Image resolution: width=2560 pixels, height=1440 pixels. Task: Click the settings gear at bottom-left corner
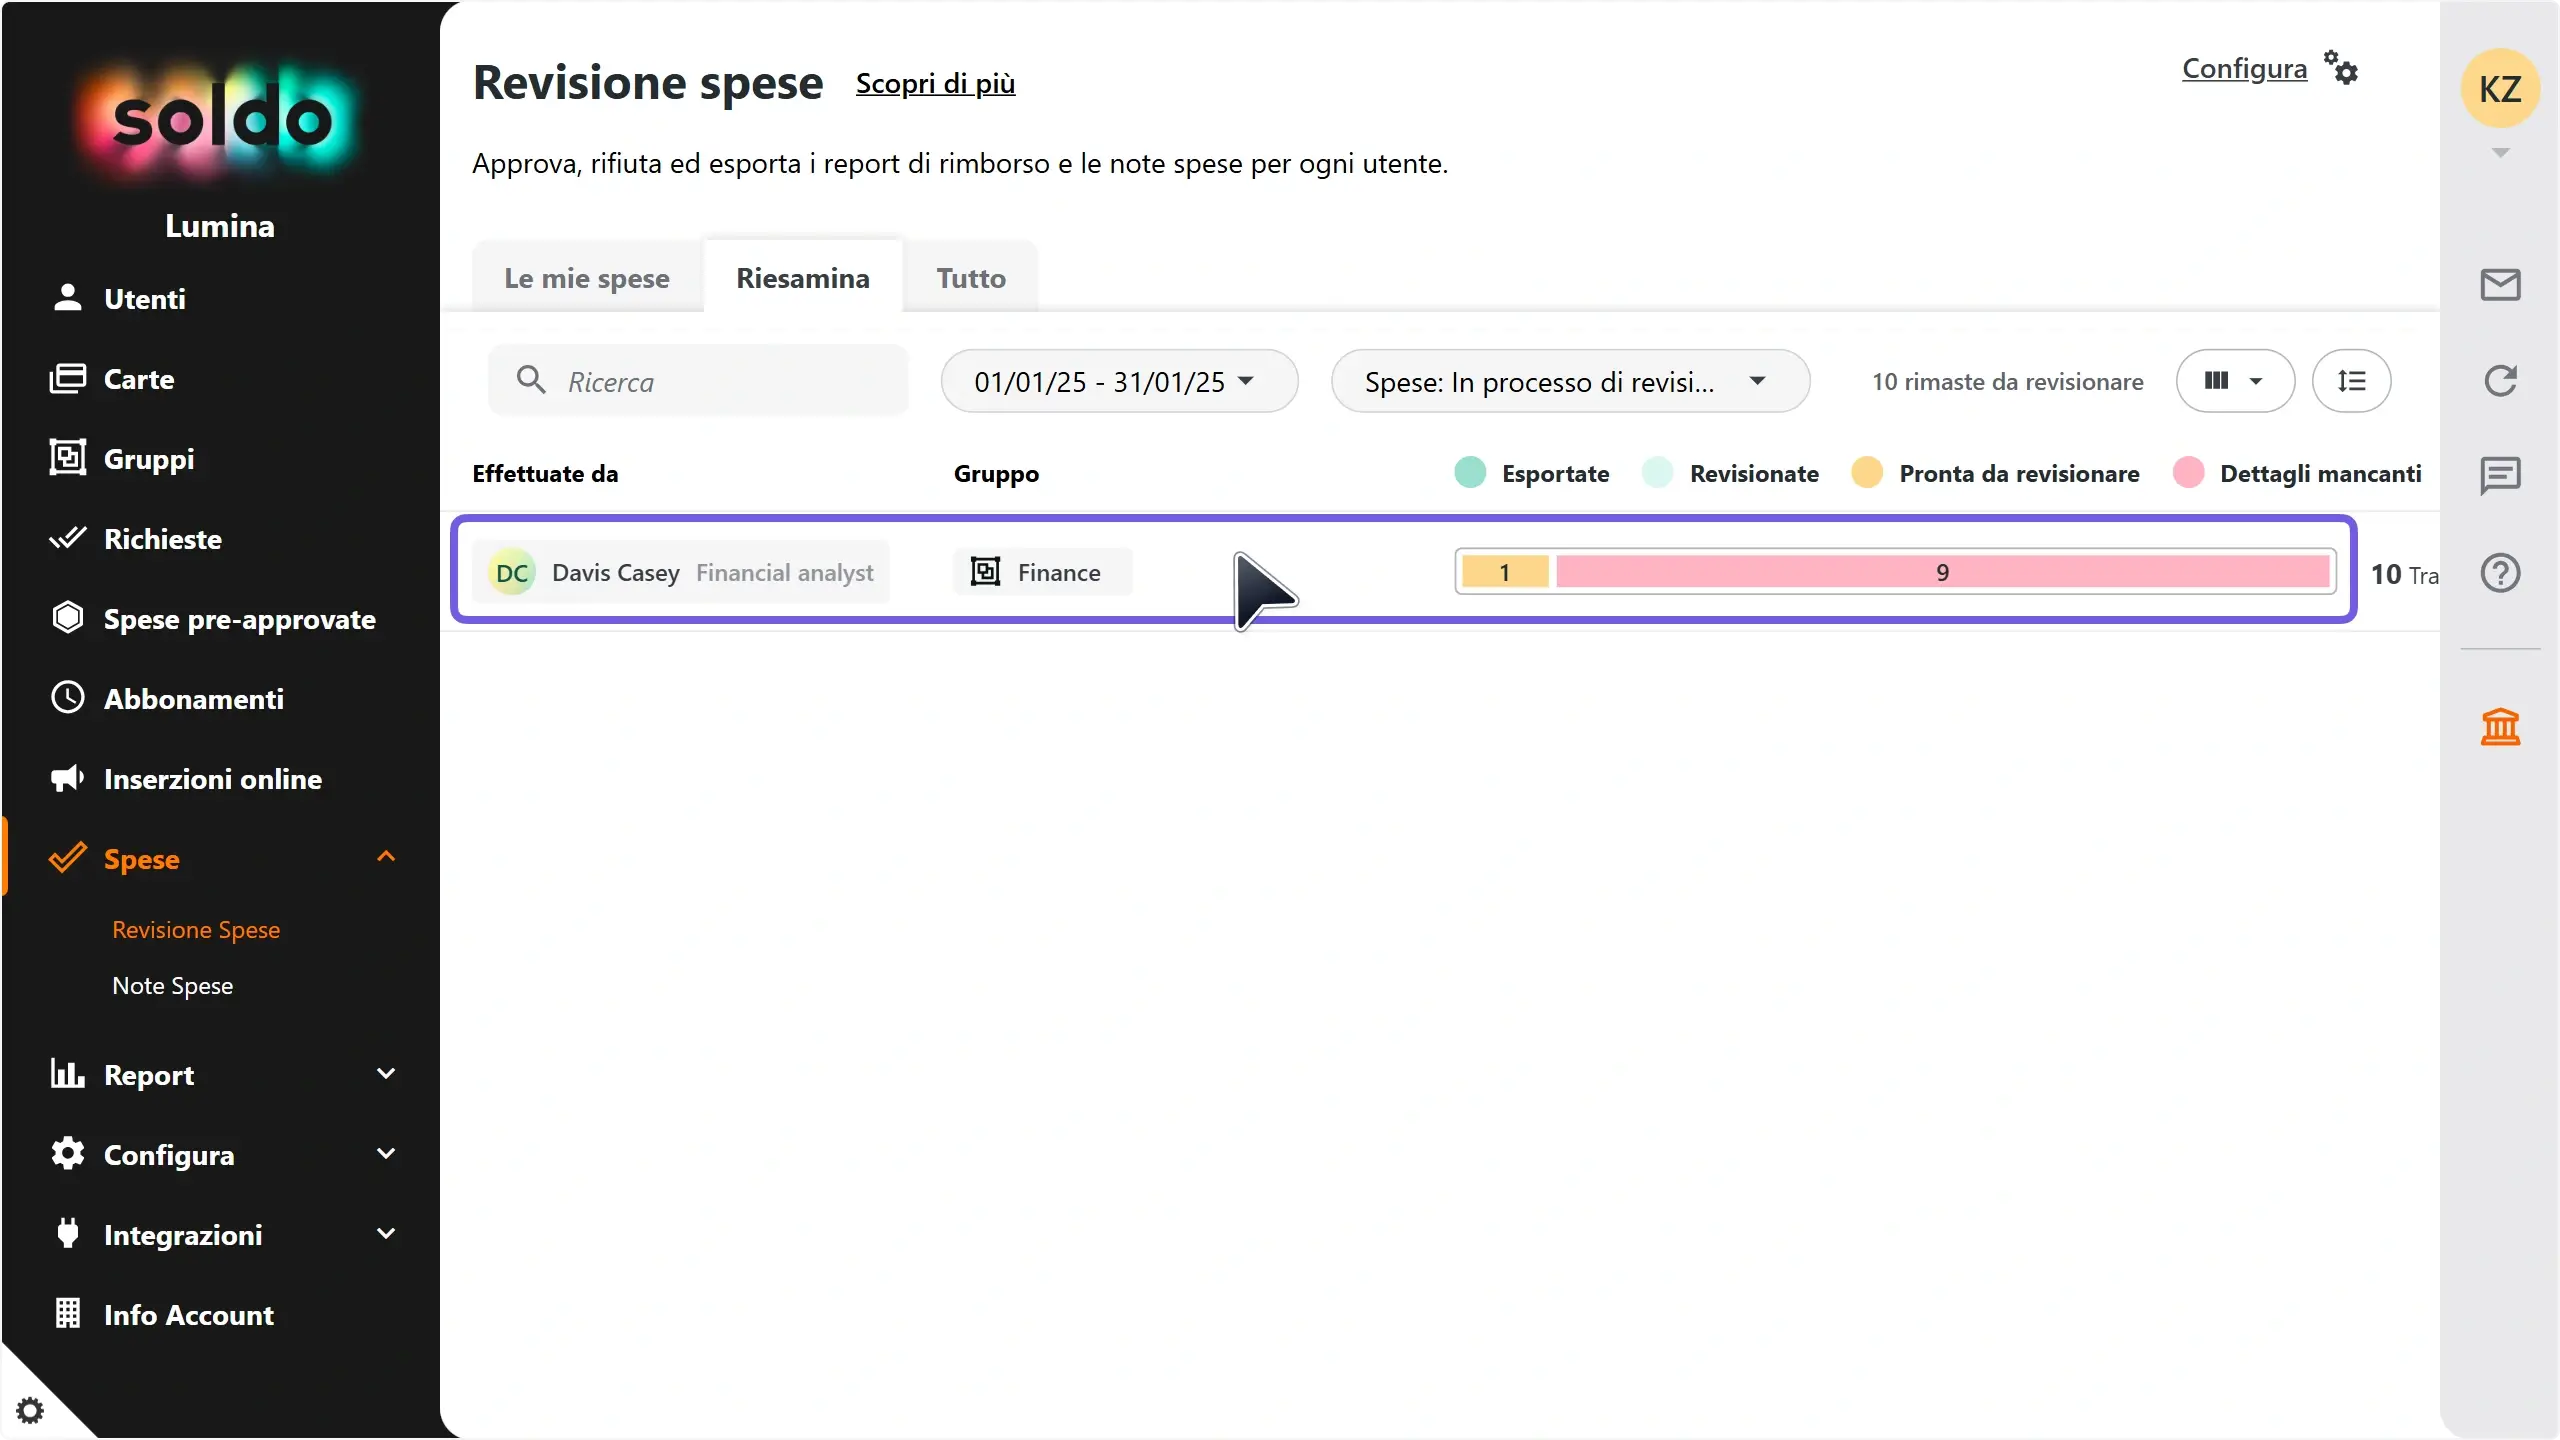[x=30, y=1410]
